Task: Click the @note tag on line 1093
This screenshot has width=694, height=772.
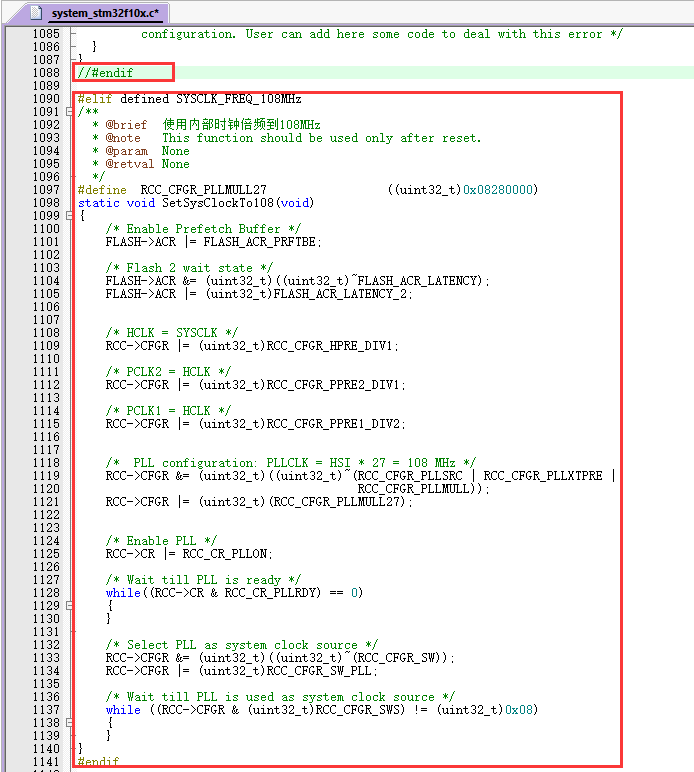Action: coord(123,138)
